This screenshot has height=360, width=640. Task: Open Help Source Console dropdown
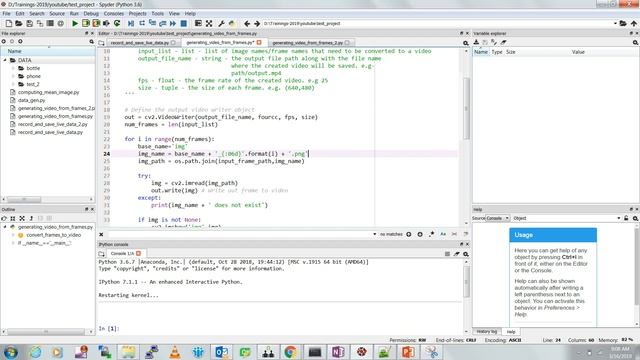(498, 218)
